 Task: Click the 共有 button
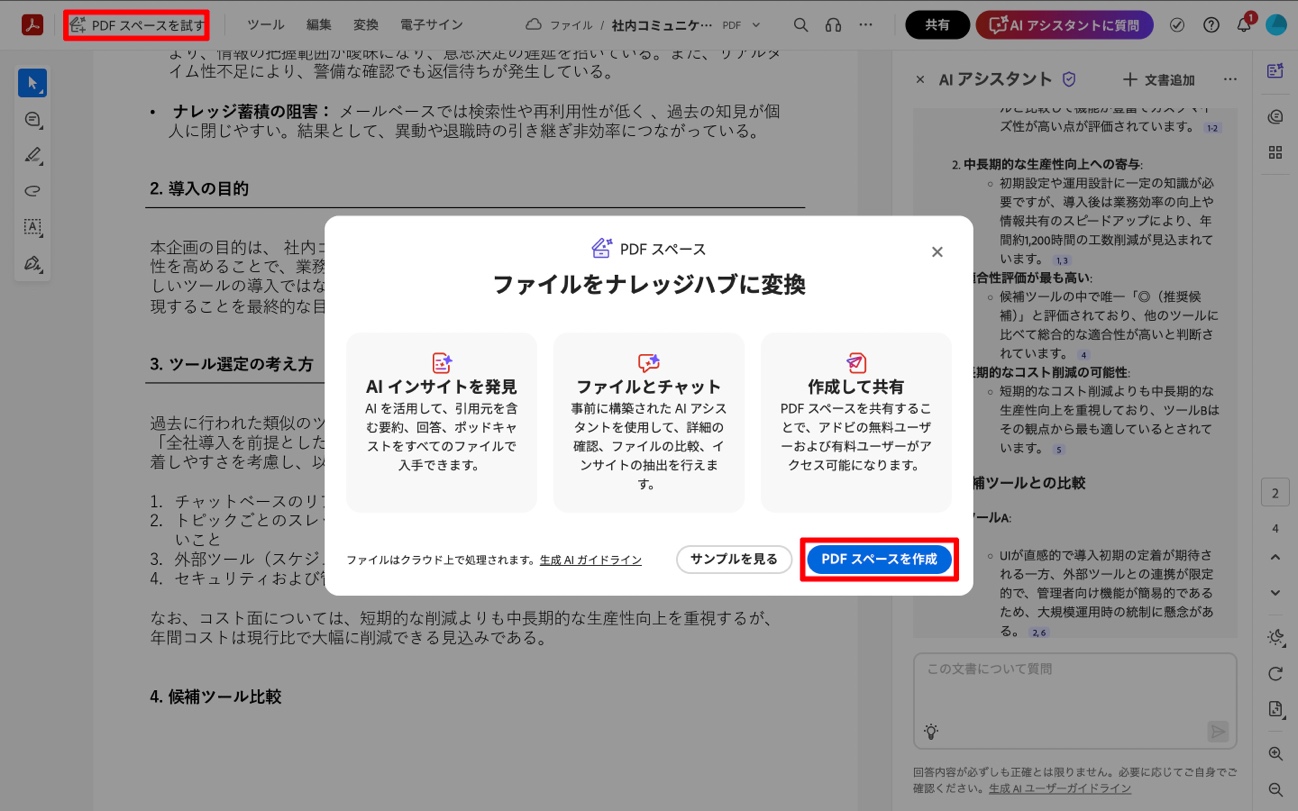[937, 25]
